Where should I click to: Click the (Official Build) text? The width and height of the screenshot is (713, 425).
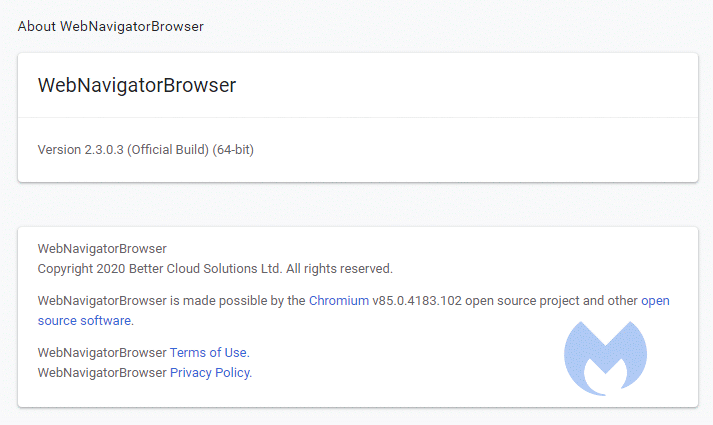pos(168,150)
